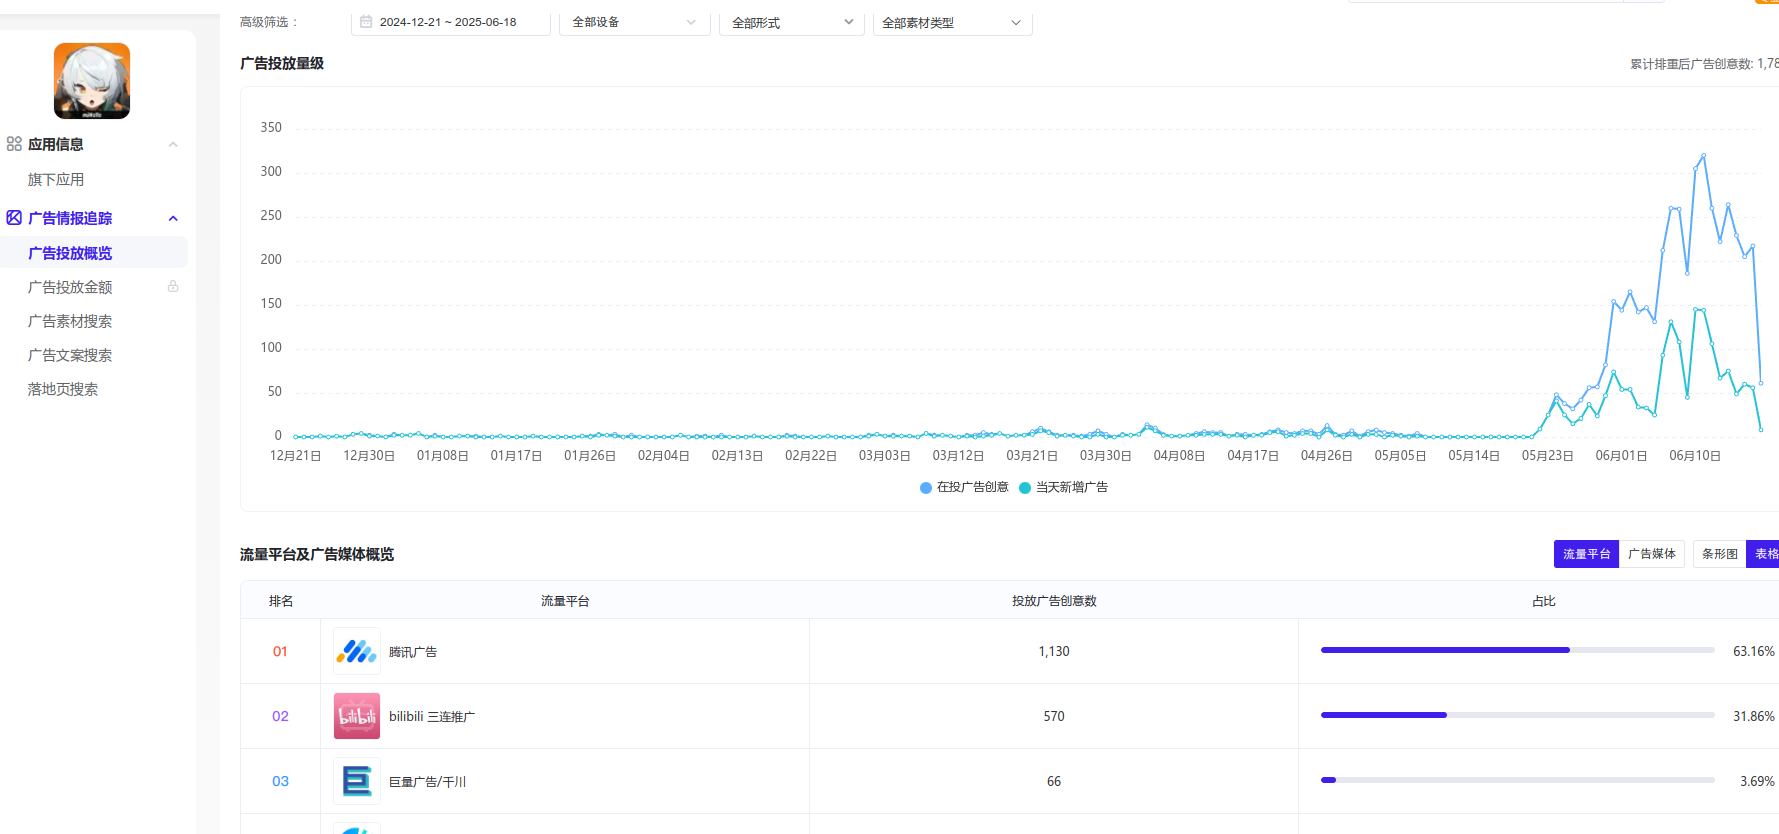Open the 全部设备 dropdown
Screen dimensions: 1779x834
click(634, 22)
